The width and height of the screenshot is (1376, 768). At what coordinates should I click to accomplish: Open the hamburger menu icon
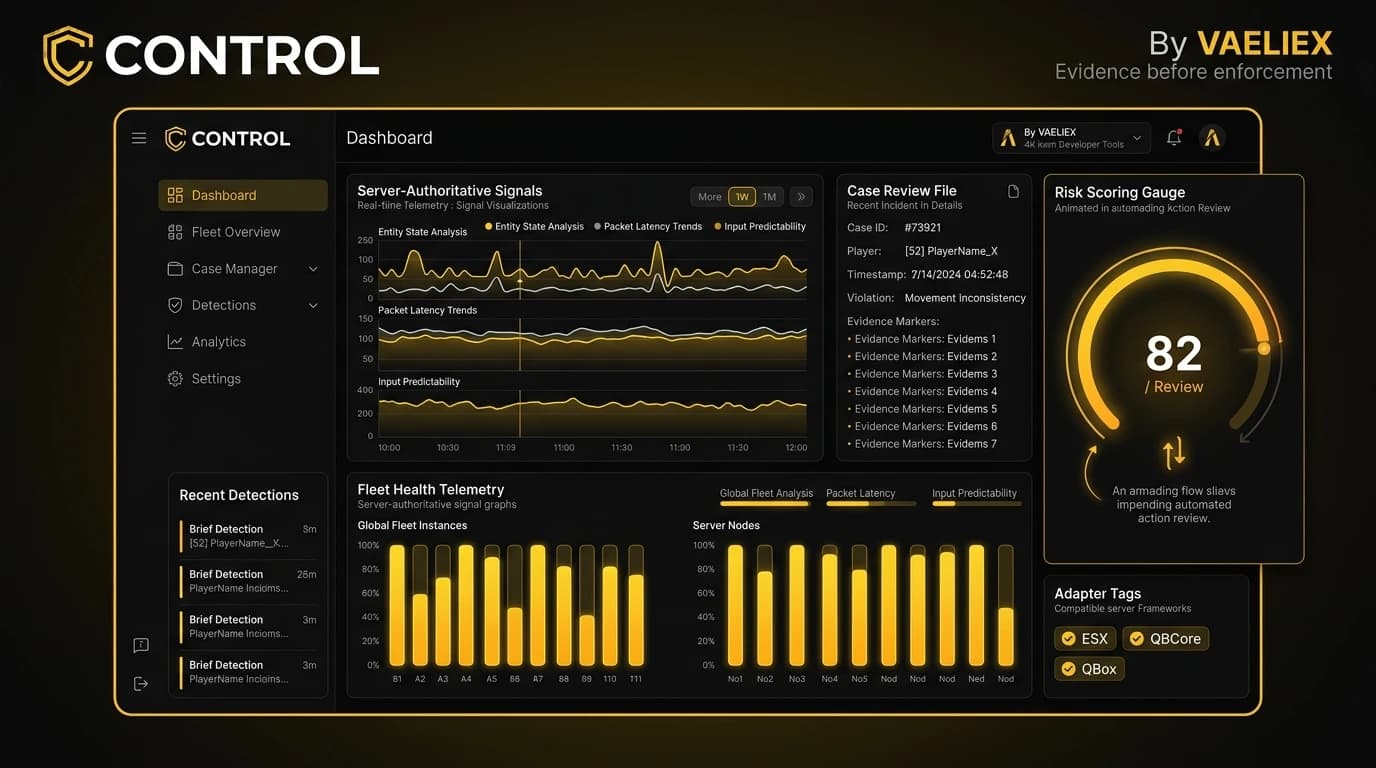pyautogui.click(x=139, y=138)
